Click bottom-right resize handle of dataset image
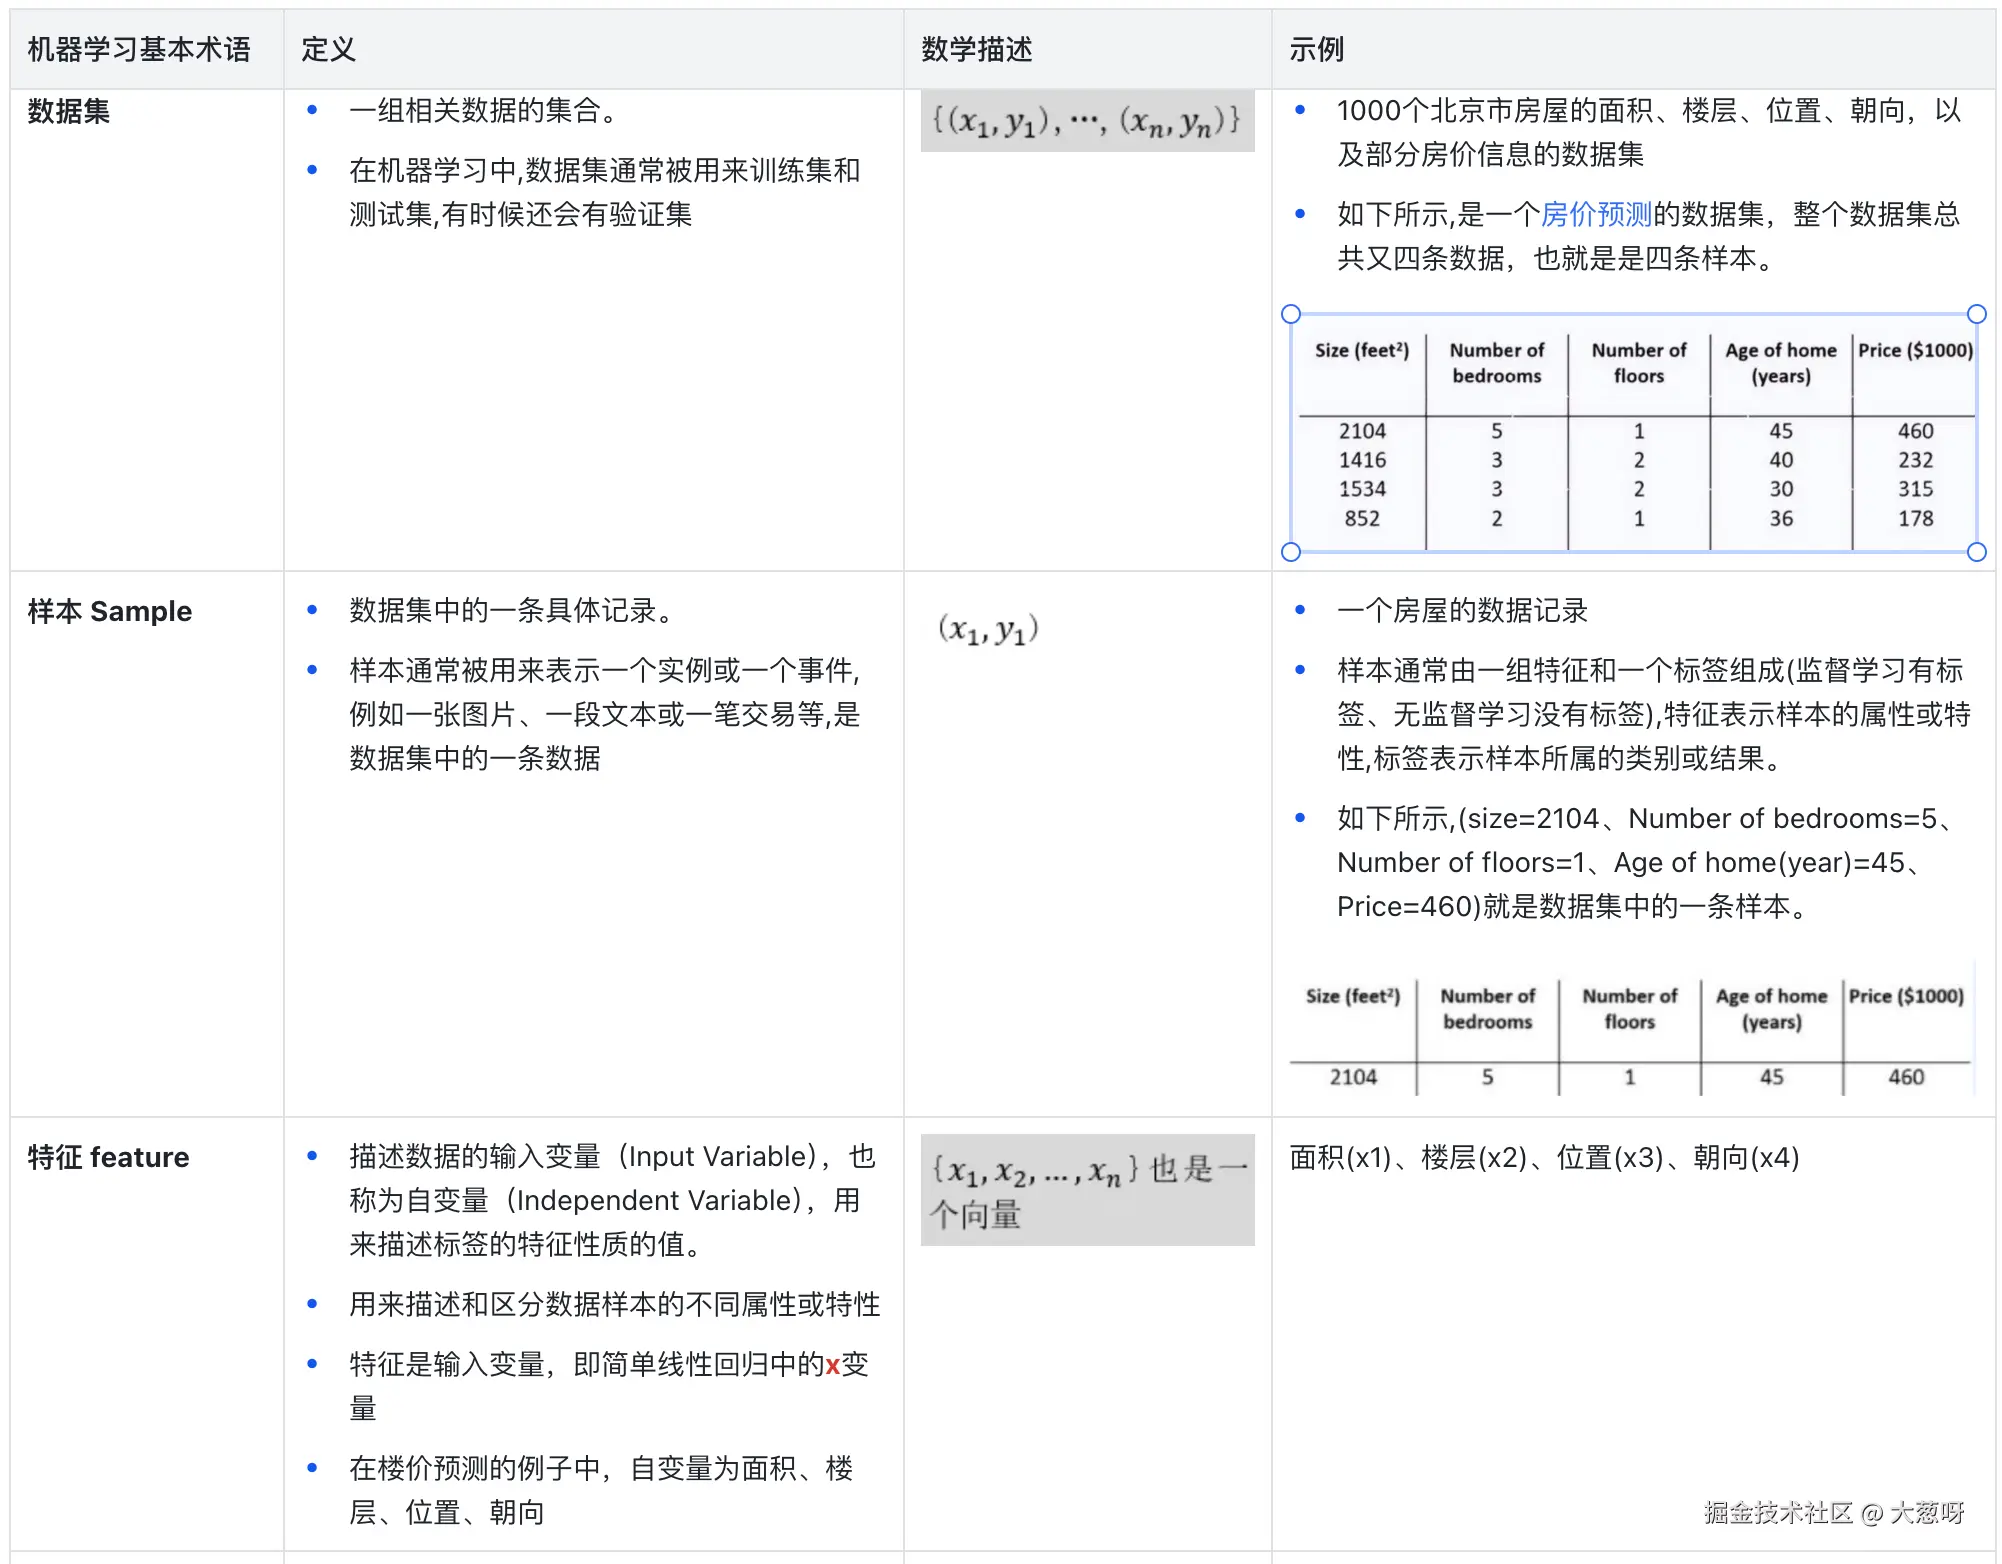 [x=1976, y=552]
